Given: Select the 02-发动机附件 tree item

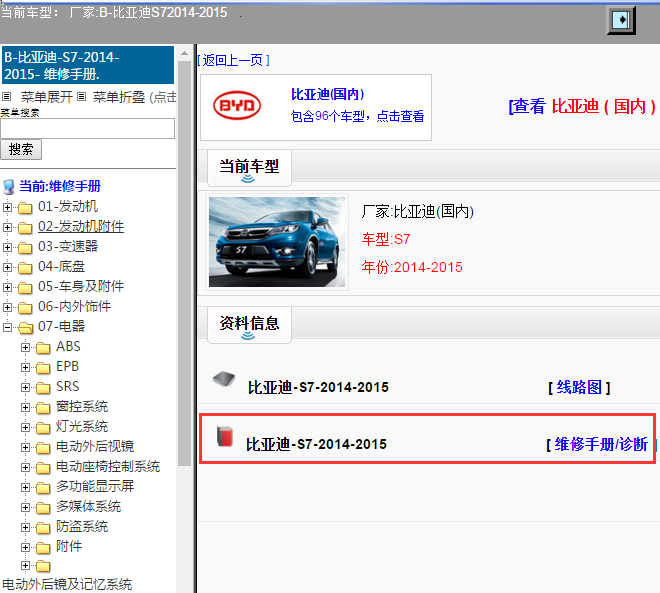Looking at the screenshot, I should [81, 227].
